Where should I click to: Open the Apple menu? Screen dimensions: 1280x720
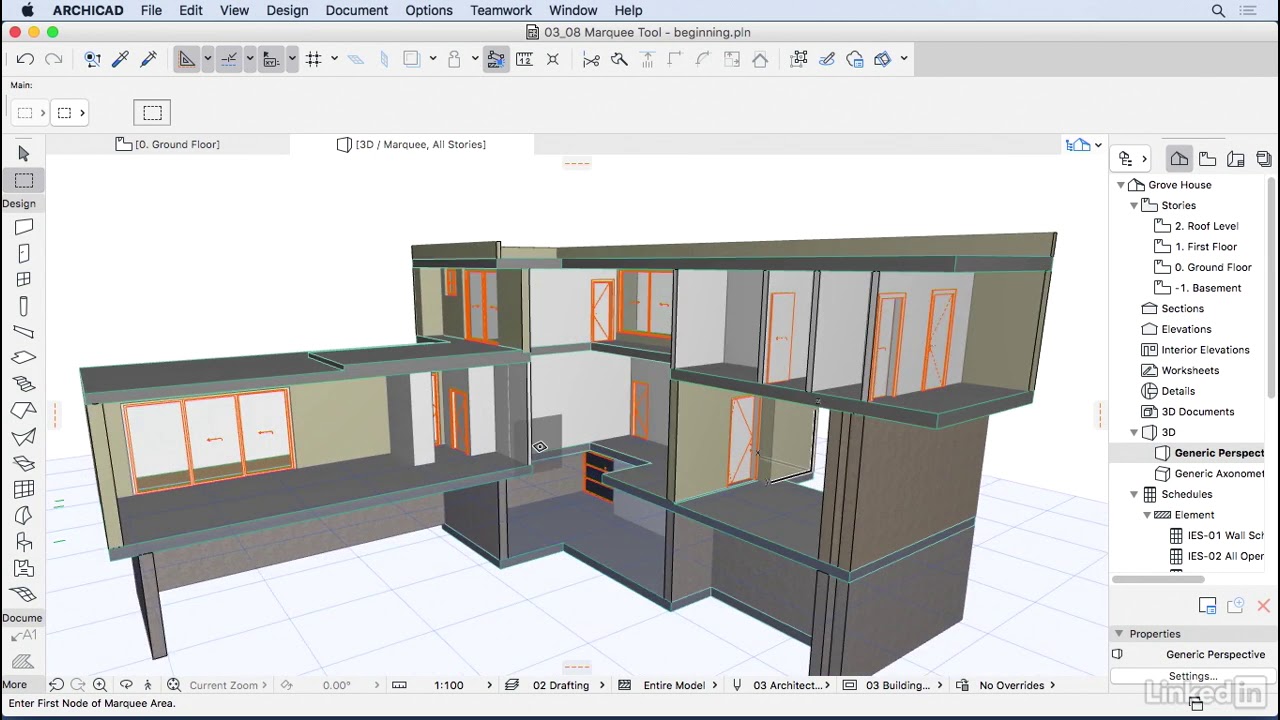click(x=28, y=10)
